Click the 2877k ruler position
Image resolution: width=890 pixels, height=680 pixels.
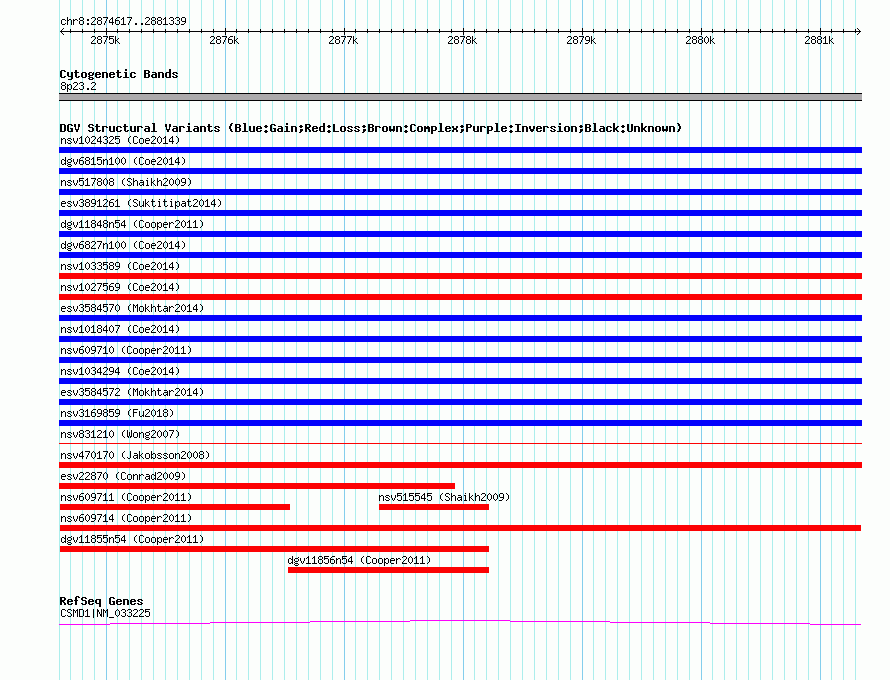coord(343,40)
